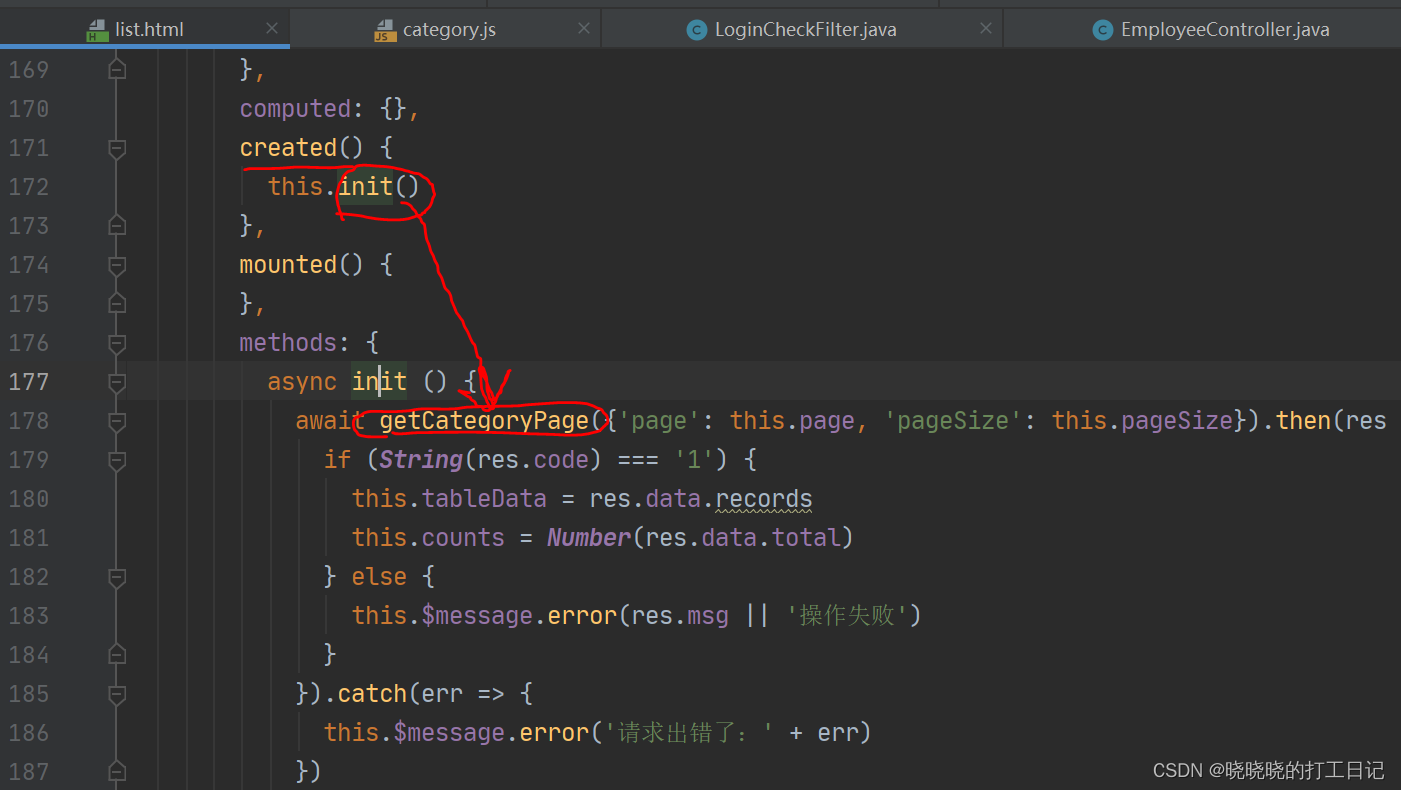
Task: Click '$message' on line 183
Action: tap(477, 616)
